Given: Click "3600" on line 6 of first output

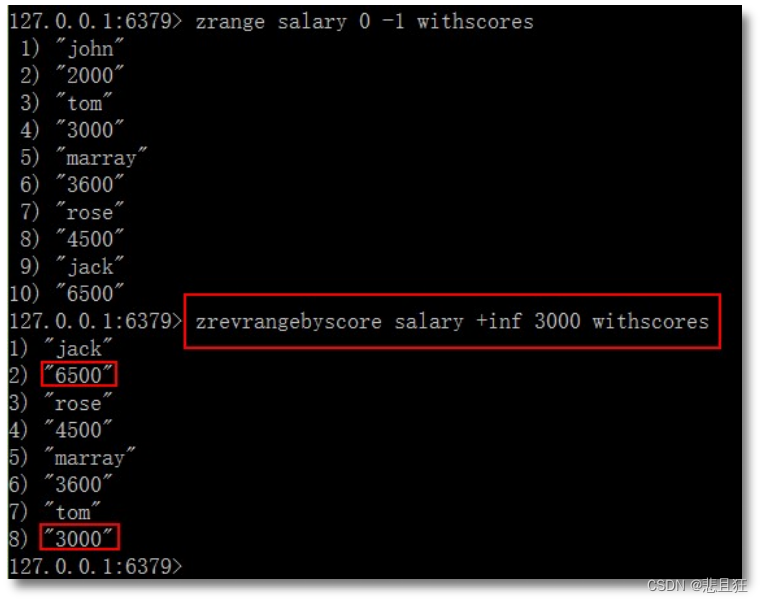Looking at the screenshot, I should (x=90, y=184).
